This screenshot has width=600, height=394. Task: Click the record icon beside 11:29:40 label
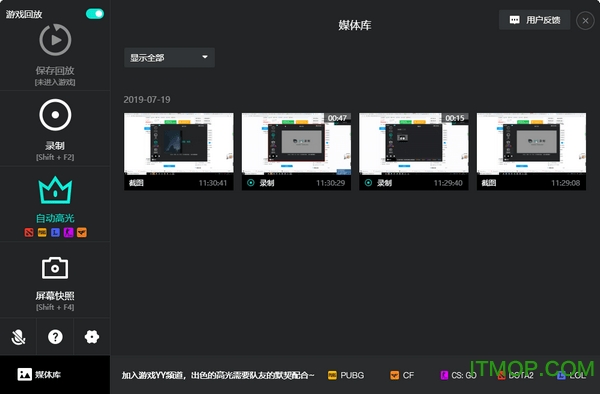pos(368,183)
